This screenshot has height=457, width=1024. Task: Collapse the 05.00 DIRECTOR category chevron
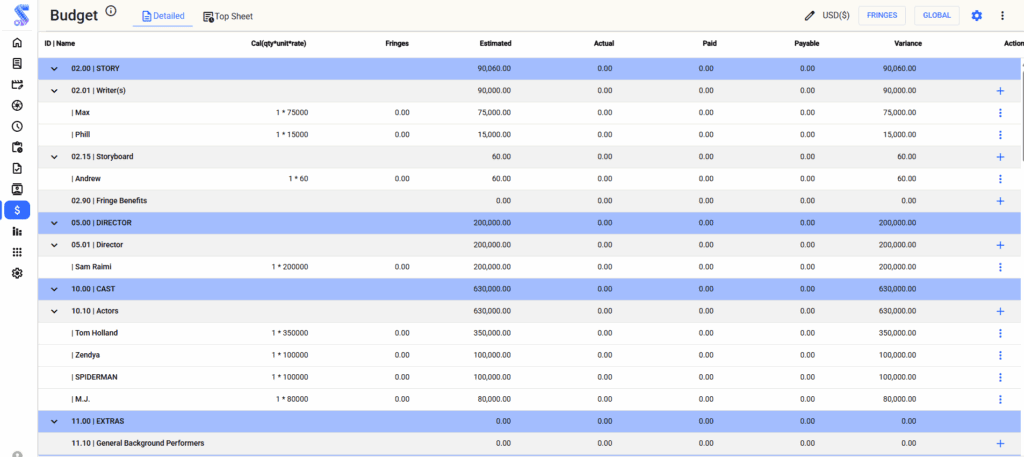click(54, 223)
